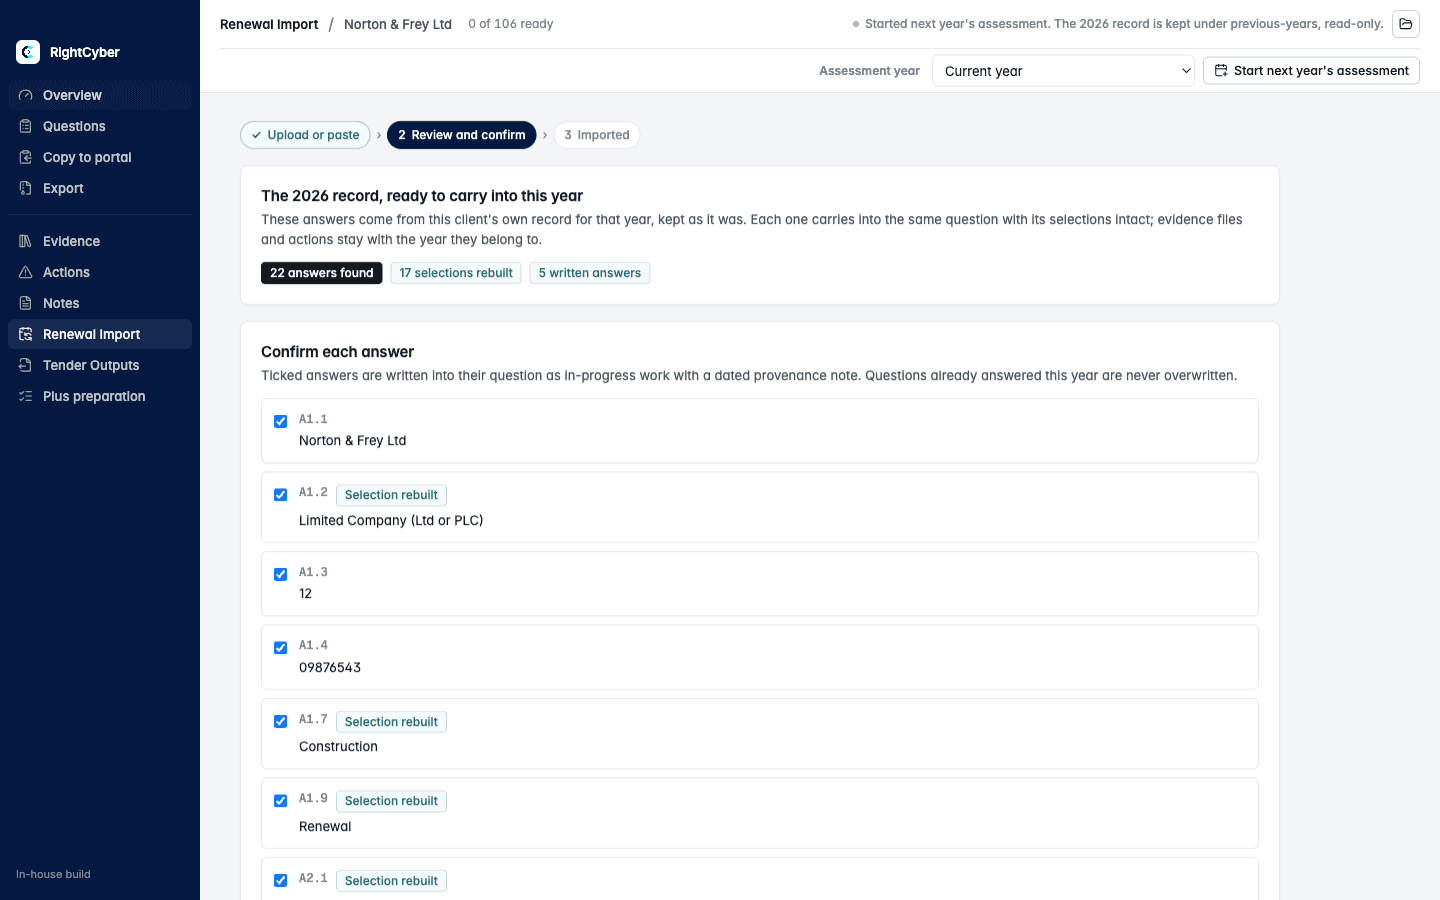Toggle the A1.3 checkbox with value 12
This screenshot has height=900, width=1440.
(281, 574)
